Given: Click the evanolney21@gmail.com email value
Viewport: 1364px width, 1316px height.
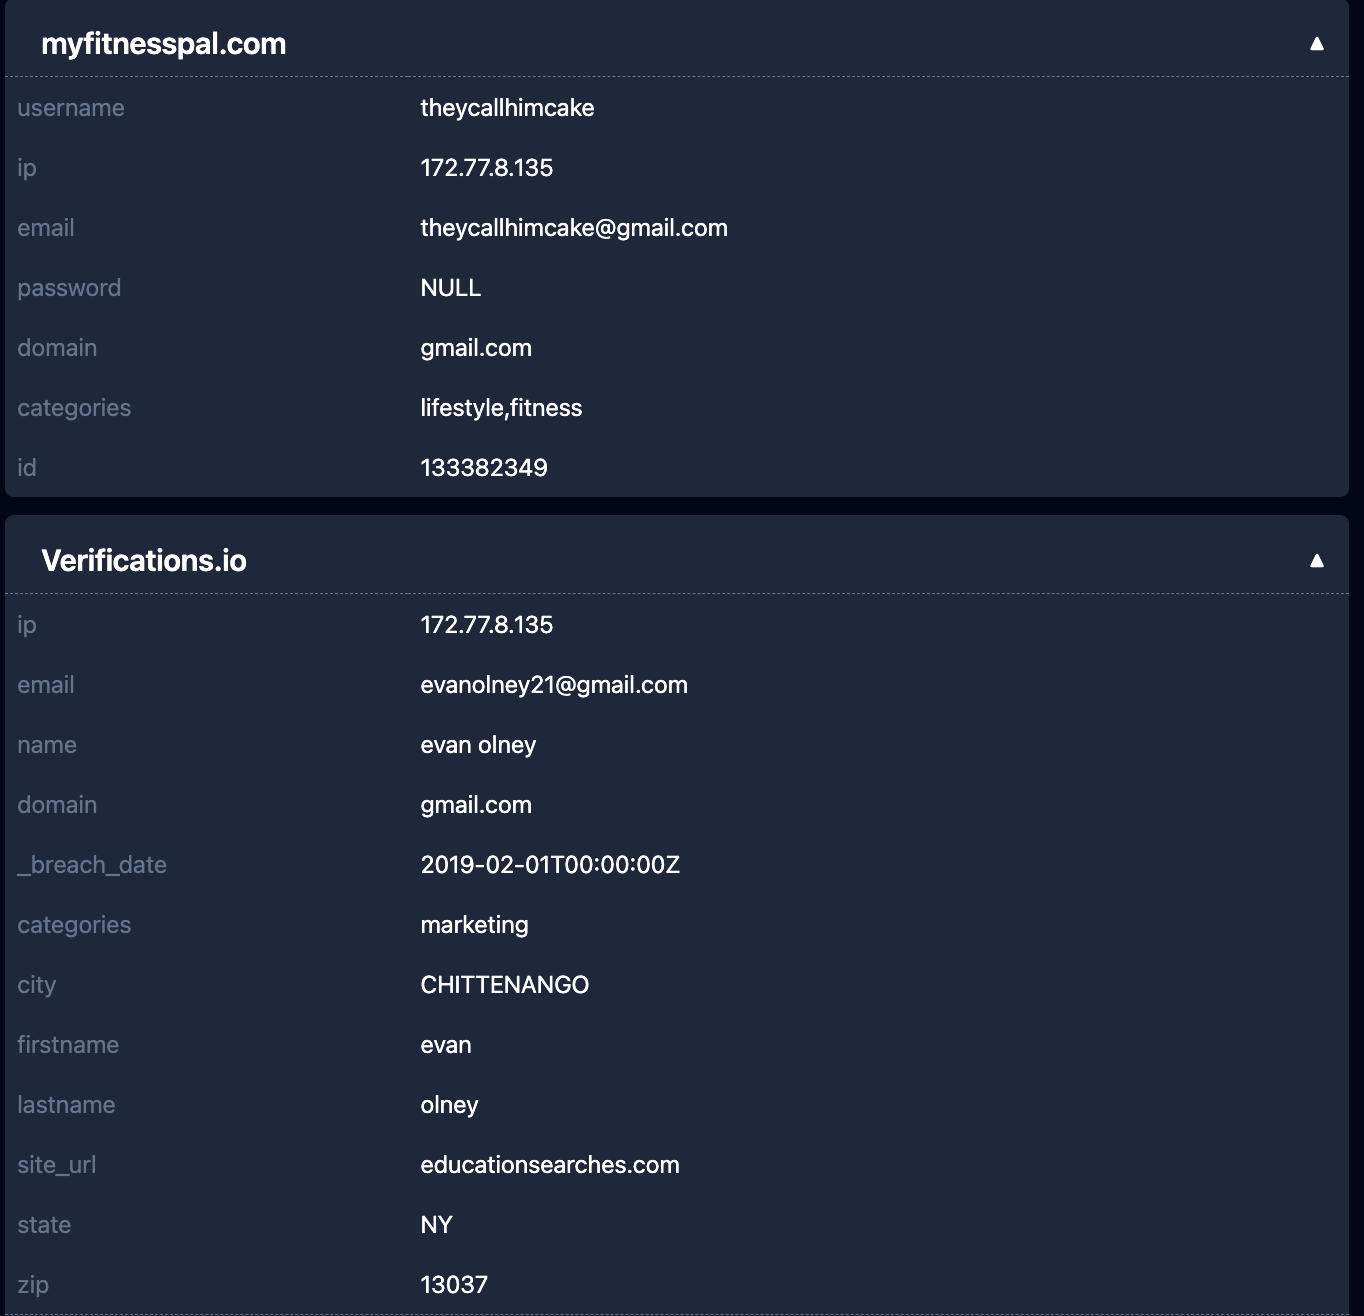Looking at the screenshot, I should click(x=553, y=685).
